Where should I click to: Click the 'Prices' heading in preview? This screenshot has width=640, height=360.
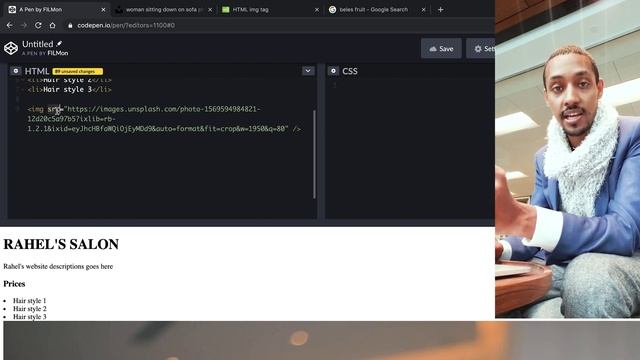[x=14, y=284]
